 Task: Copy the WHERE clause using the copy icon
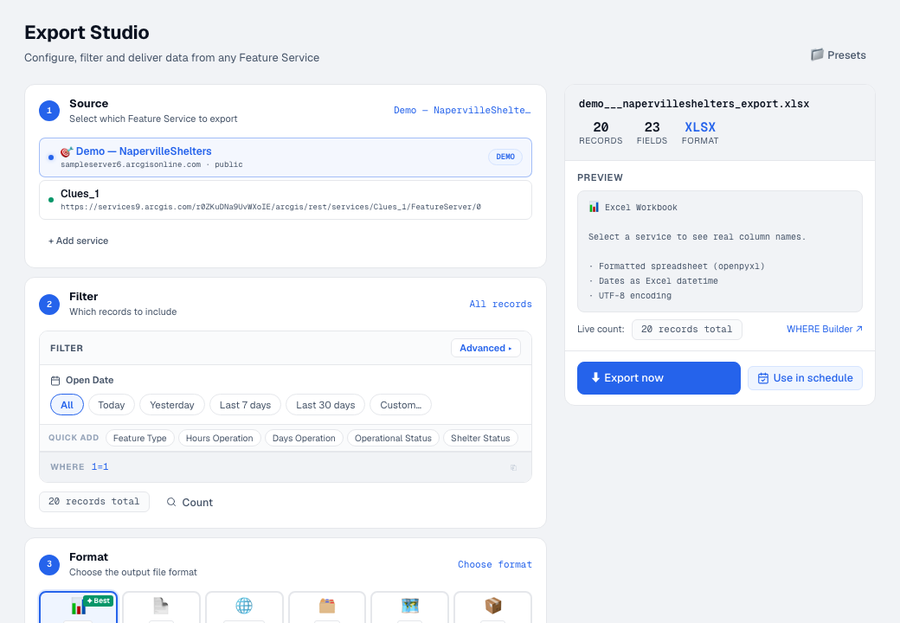pos(513,467)
